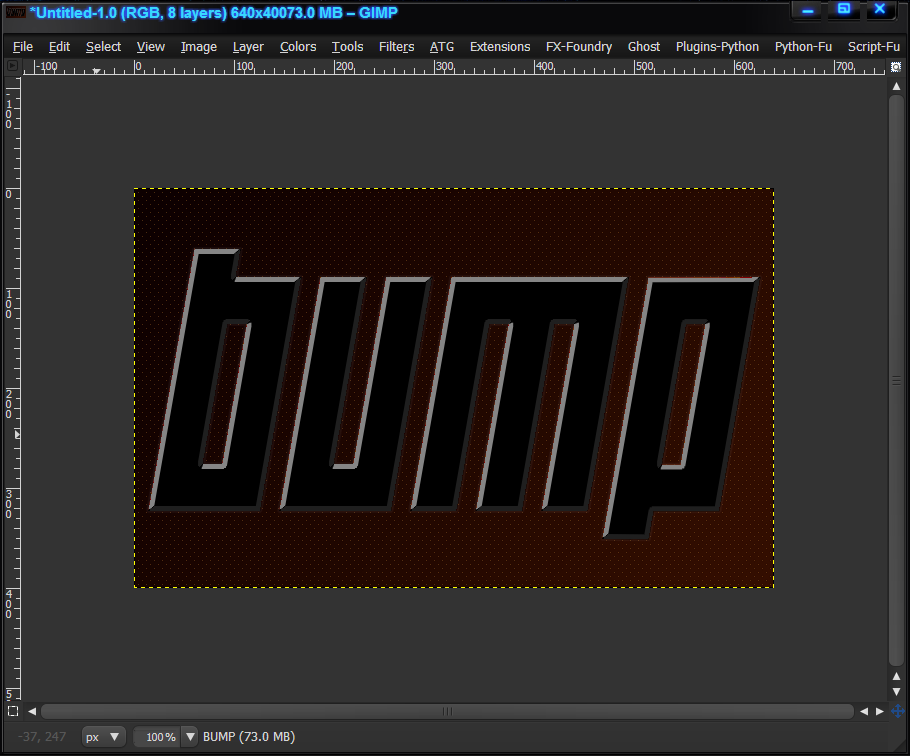Open the Ghost menu
The height and width of the screenshot is (756, 910).
(x=643, y=46)
